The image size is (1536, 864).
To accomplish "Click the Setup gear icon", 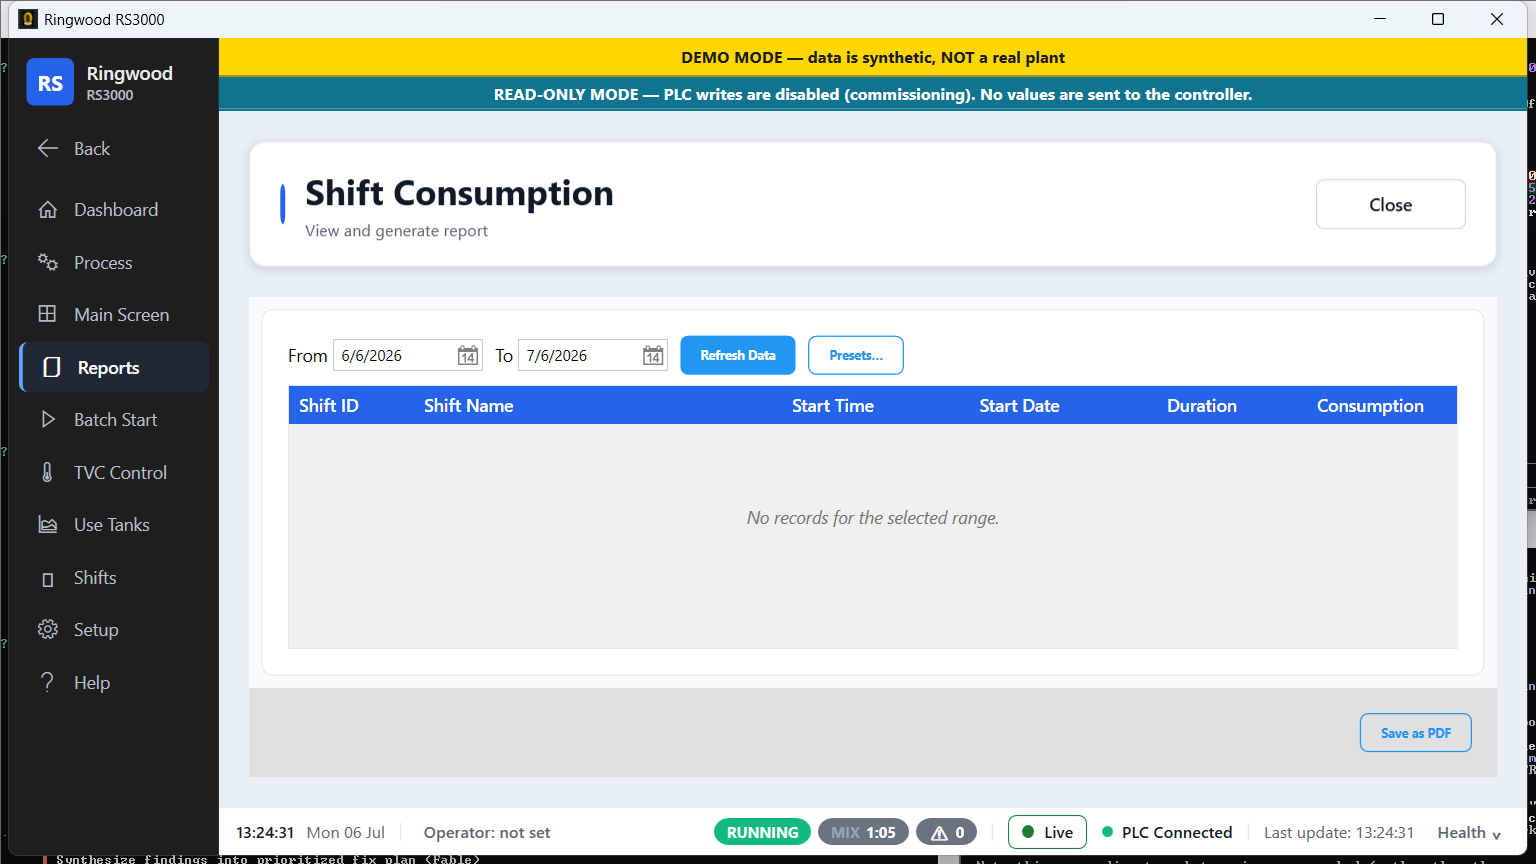I will [x=47, y=630].
